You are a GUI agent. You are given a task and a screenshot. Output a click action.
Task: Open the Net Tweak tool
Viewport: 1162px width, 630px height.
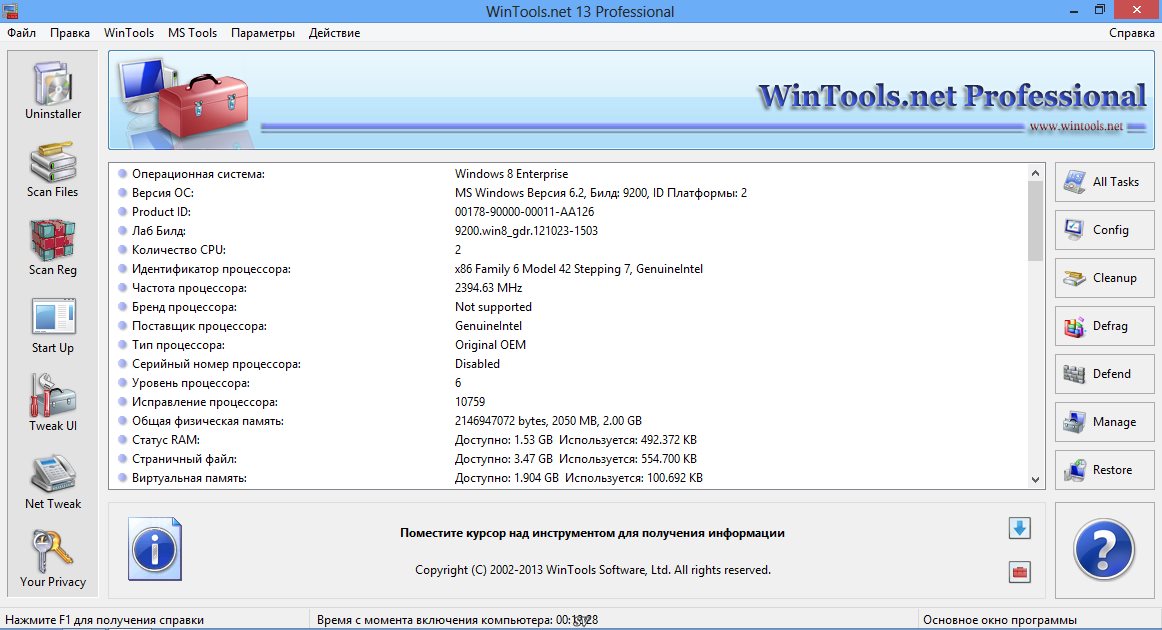click(x=53, y=481)
